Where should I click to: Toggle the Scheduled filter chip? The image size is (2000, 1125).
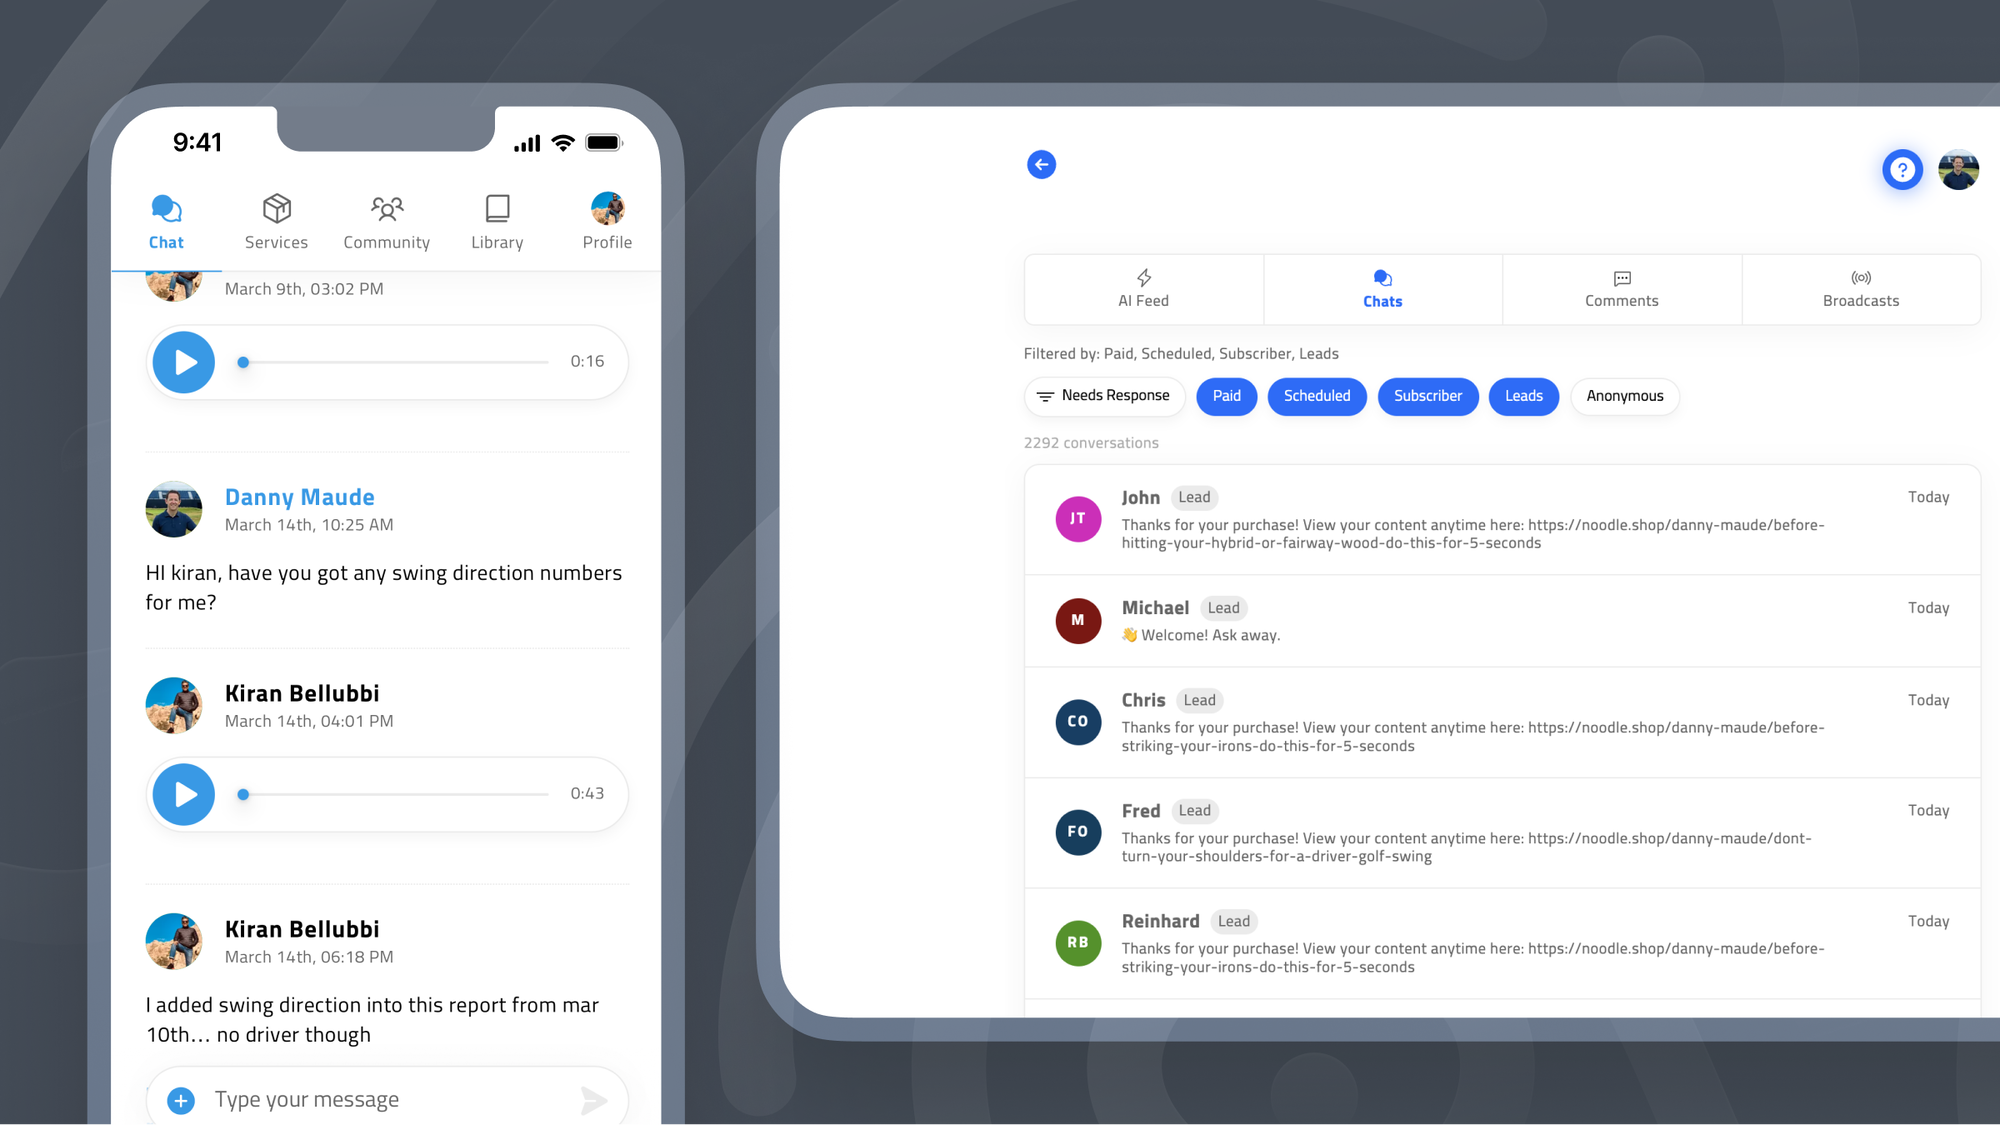(1316, 396)
